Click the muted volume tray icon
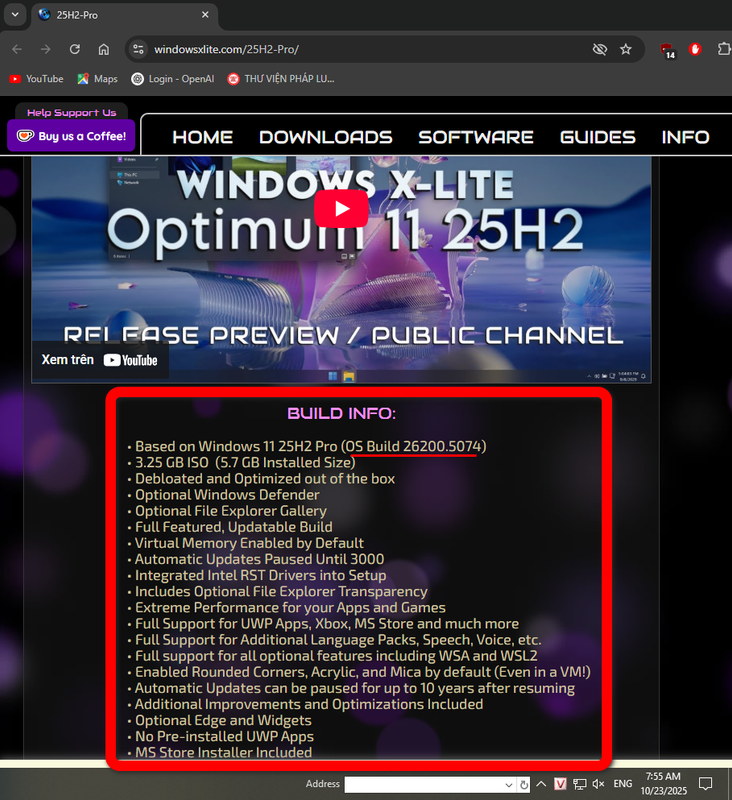Viewport: 732px width, 800px height. (x=598, y=784)
